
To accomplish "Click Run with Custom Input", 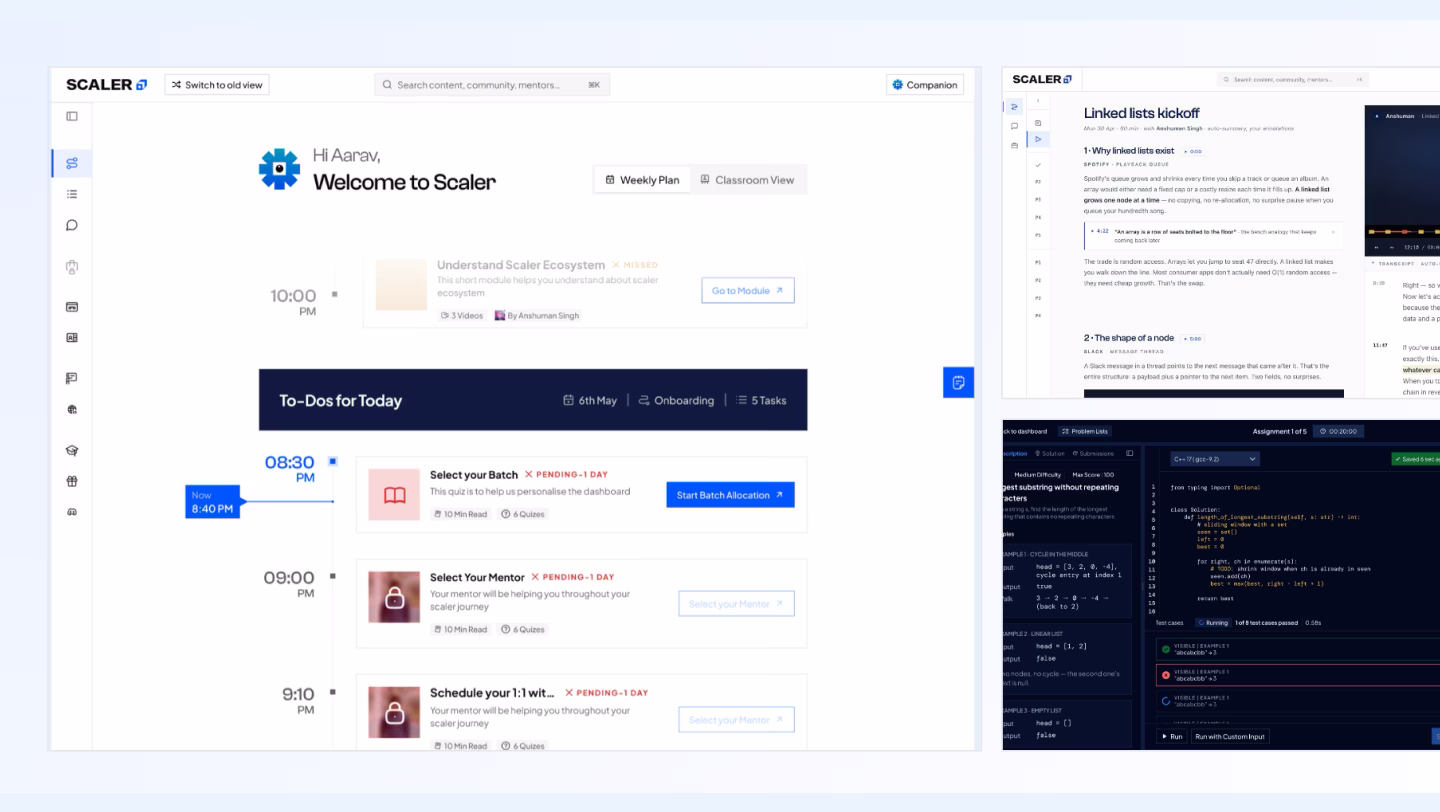I will [1230, 736].
